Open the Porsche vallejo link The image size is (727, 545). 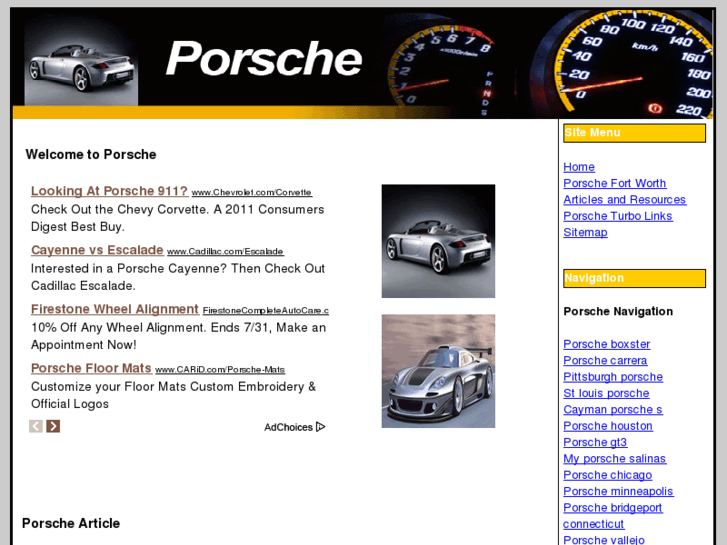point(604,540)
